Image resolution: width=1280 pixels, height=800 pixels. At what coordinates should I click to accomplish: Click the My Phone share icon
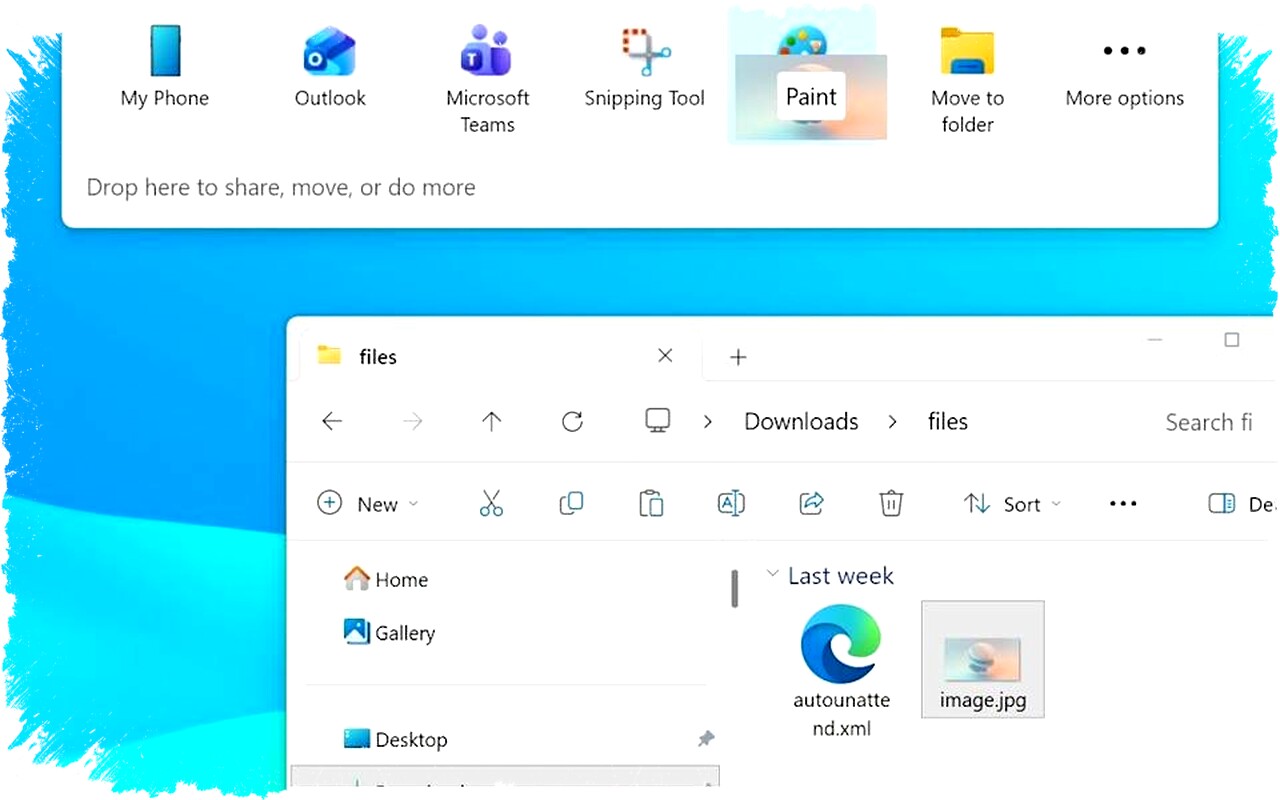pyautogui.click(x=165, y=52)
